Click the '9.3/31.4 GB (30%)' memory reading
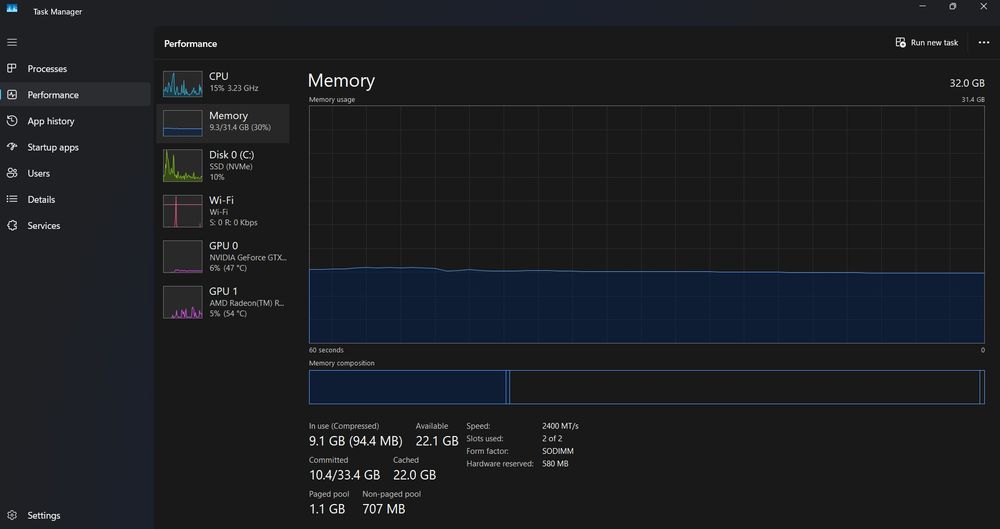 point(240,127)
